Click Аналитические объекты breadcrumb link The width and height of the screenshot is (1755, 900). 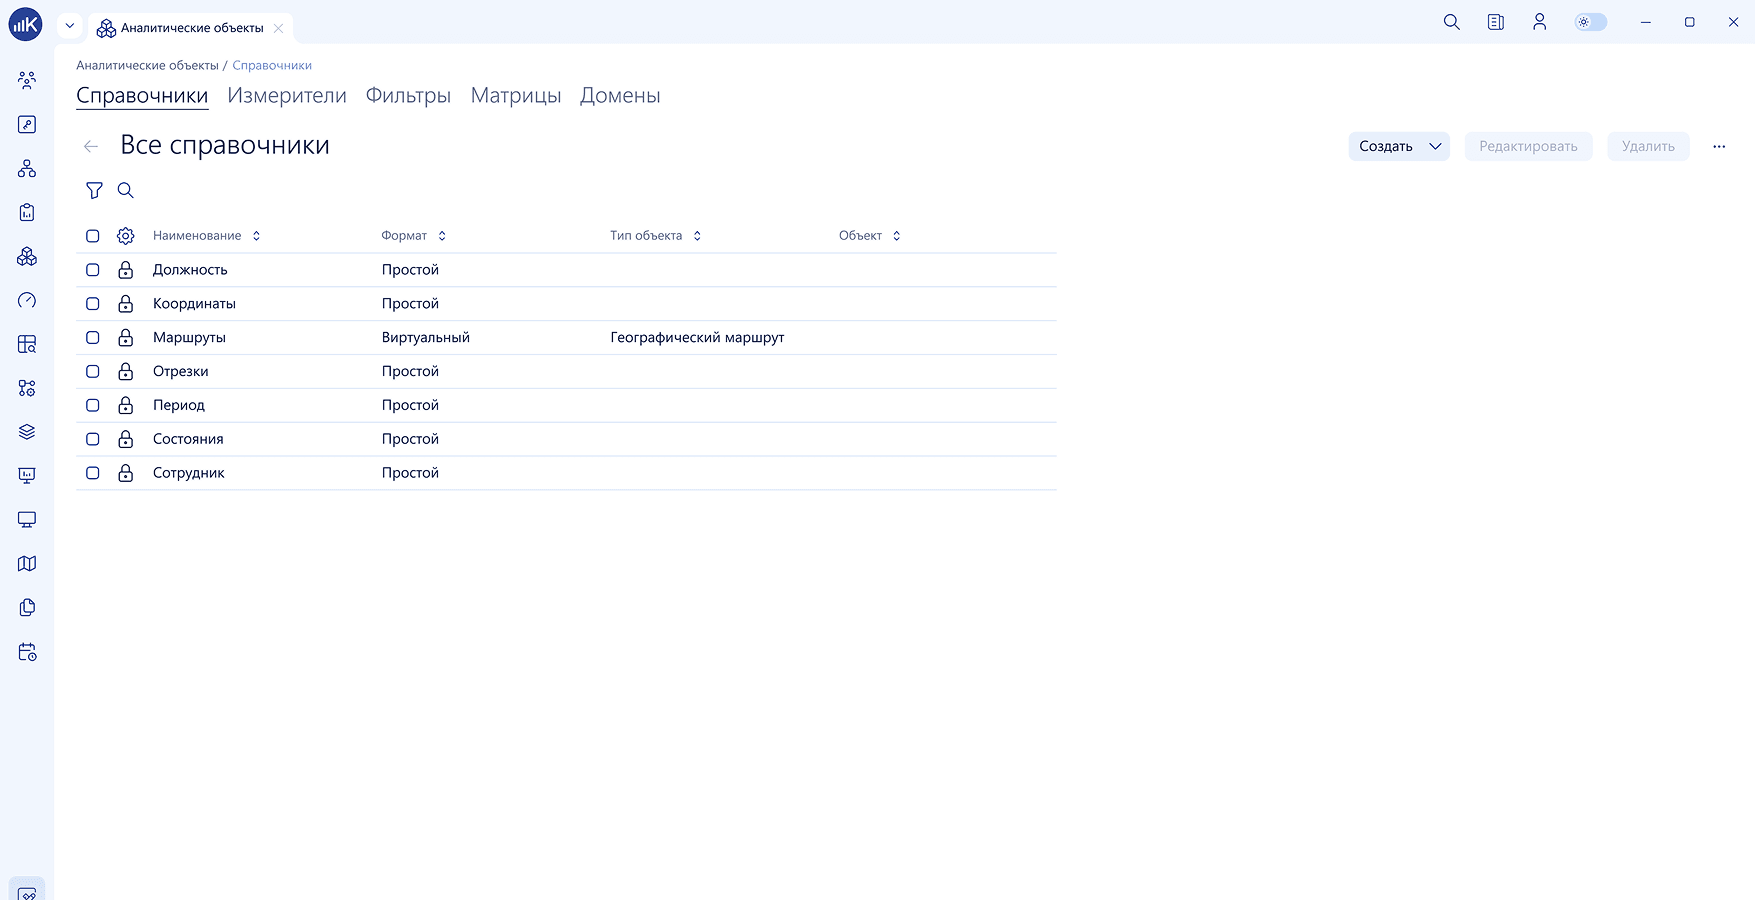pyautogui.click(x=147, y=65)
